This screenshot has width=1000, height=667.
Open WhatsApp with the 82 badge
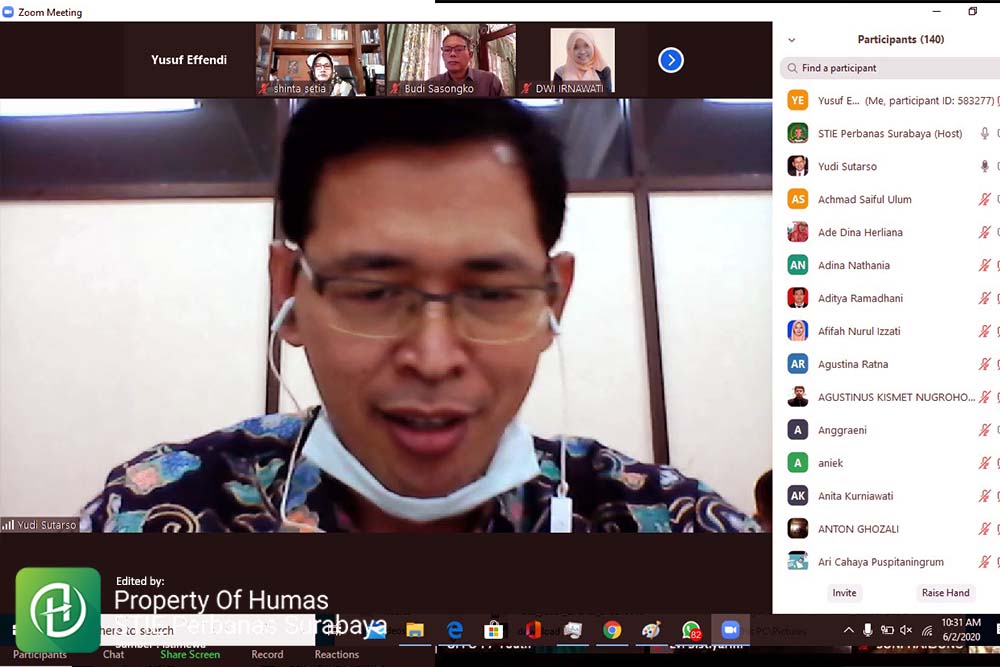coord(691,631)
